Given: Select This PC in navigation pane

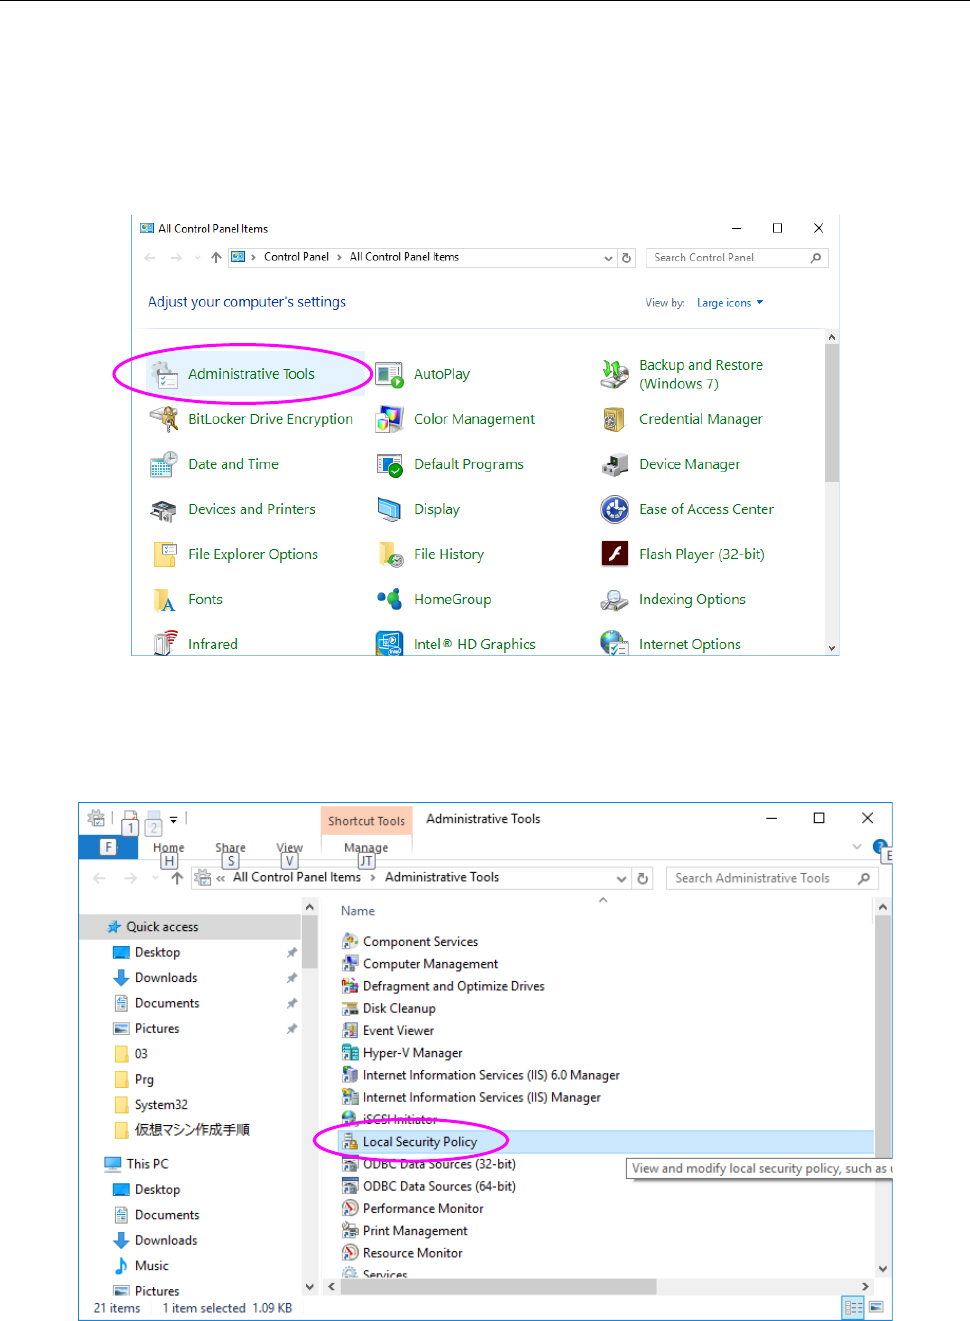Looking at the screenshot, I should point(147,1164).
